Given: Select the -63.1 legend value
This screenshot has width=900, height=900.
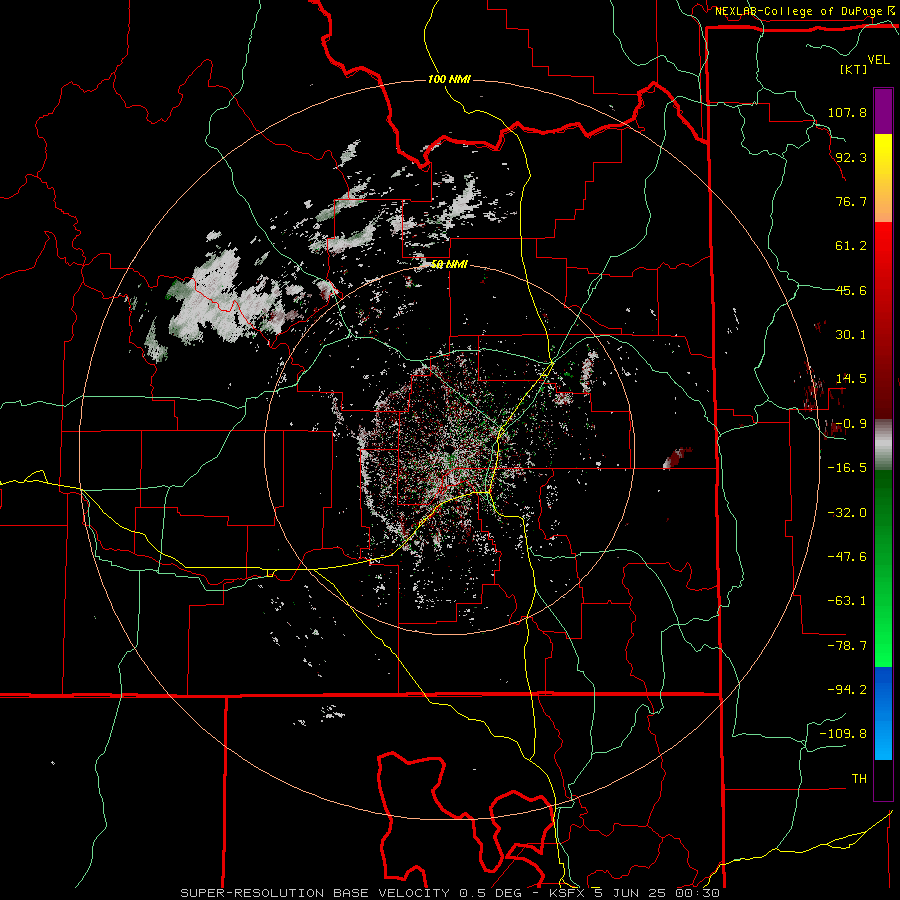Looking at the screenshot, I should pyautogui.click(x=847, y=601).
